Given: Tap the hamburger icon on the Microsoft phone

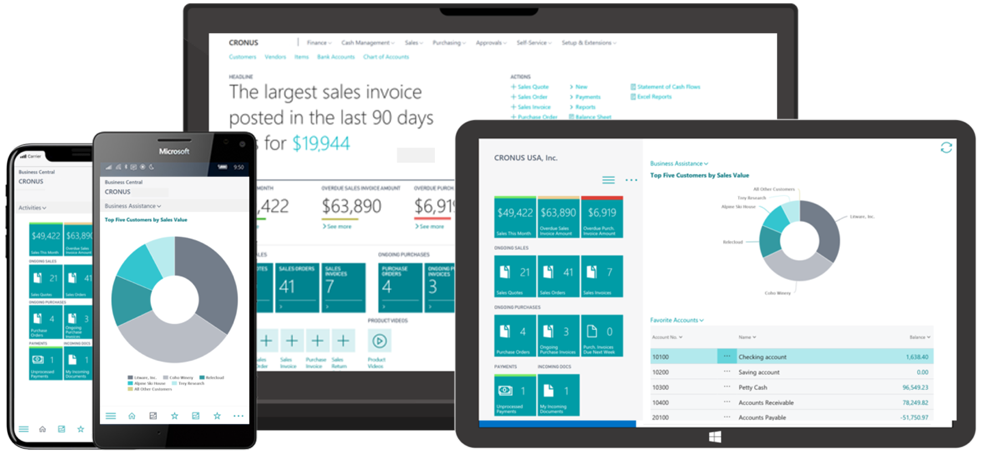Looking at the screenshot, I should pos(111,416).
